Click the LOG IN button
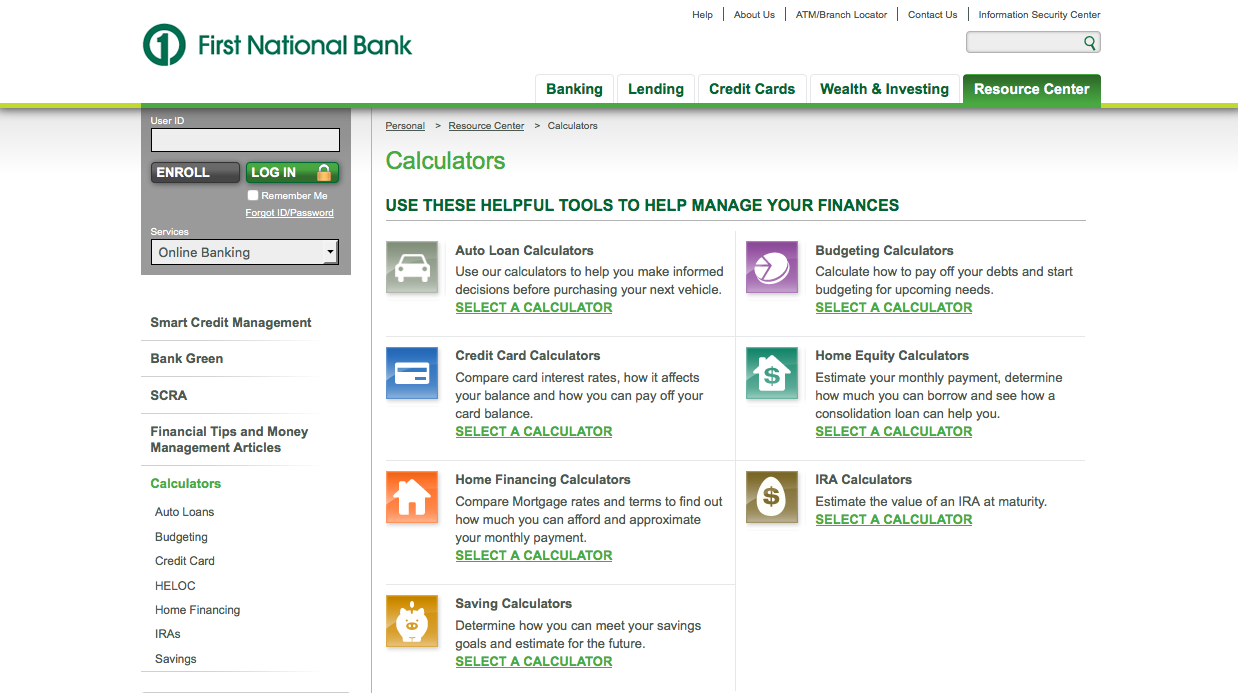1238x693 pixels. coord(292,173)
